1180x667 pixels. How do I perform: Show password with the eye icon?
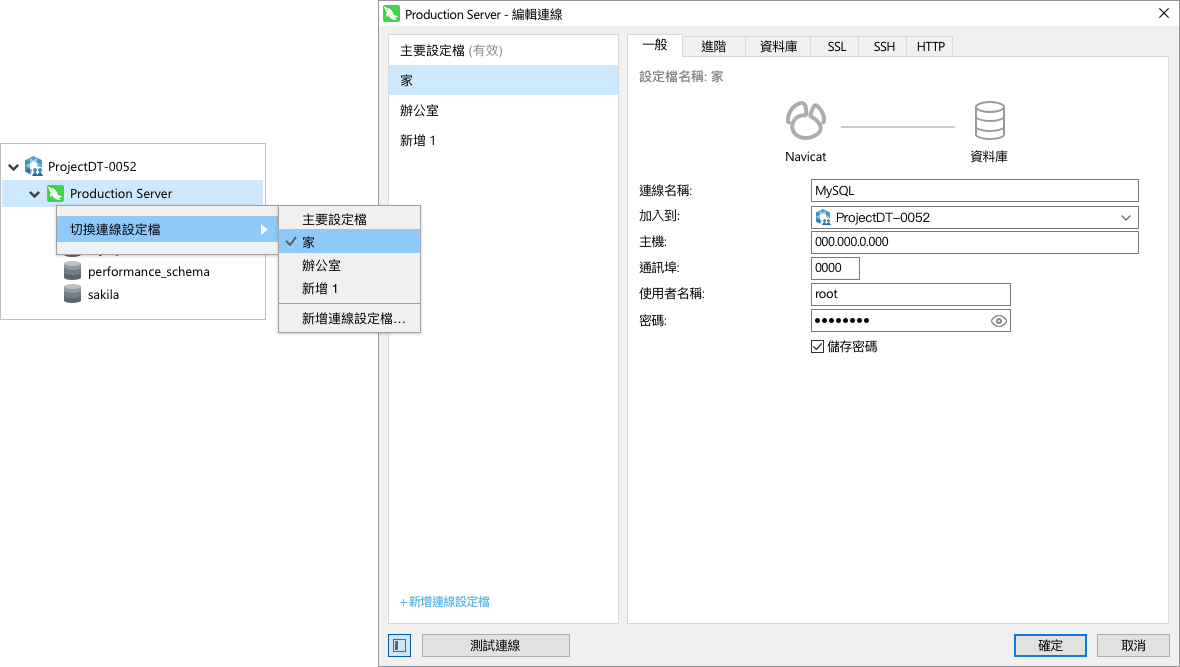click(999, 321)
